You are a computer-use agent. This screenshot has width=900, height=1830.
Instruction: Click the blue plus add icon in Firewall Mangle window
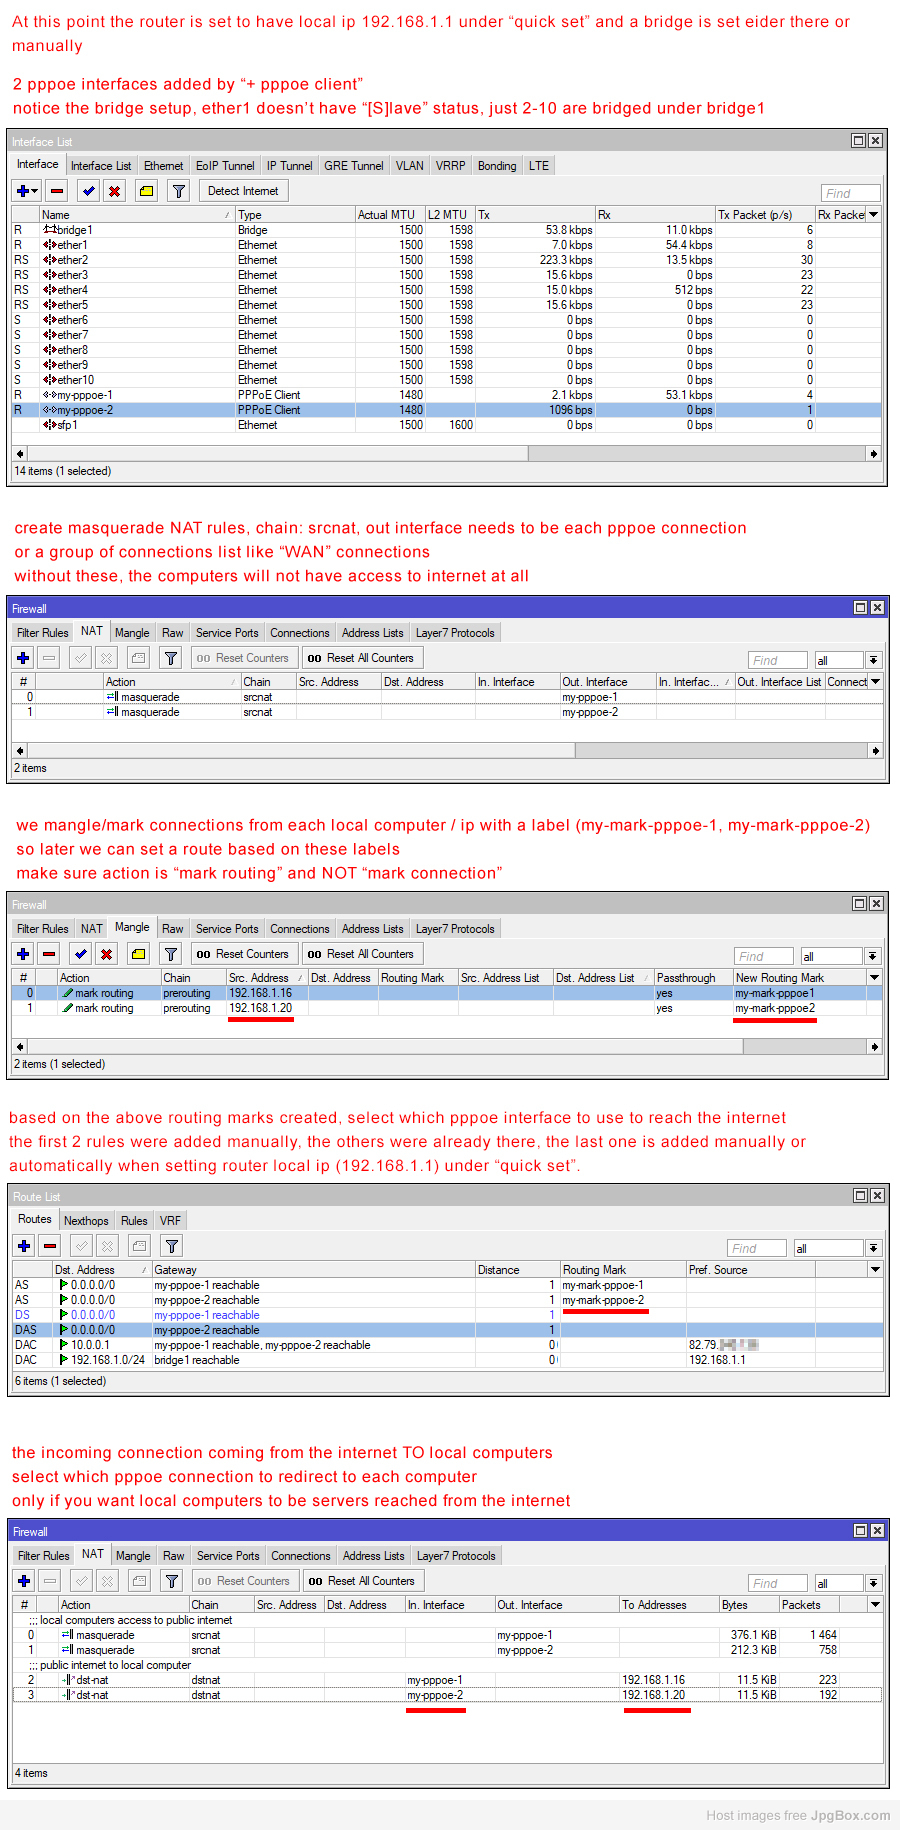[23, 954]
